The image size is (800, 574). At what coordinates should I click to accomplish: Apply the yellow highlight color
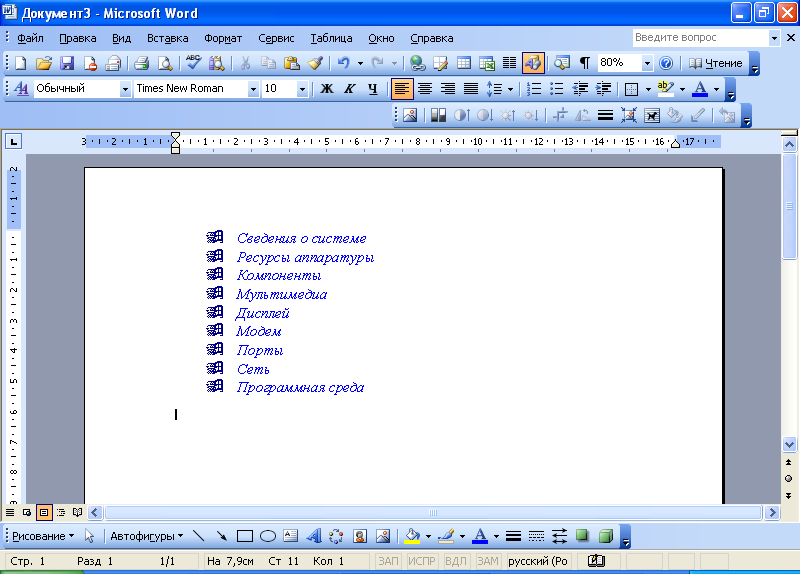point(665,89)
